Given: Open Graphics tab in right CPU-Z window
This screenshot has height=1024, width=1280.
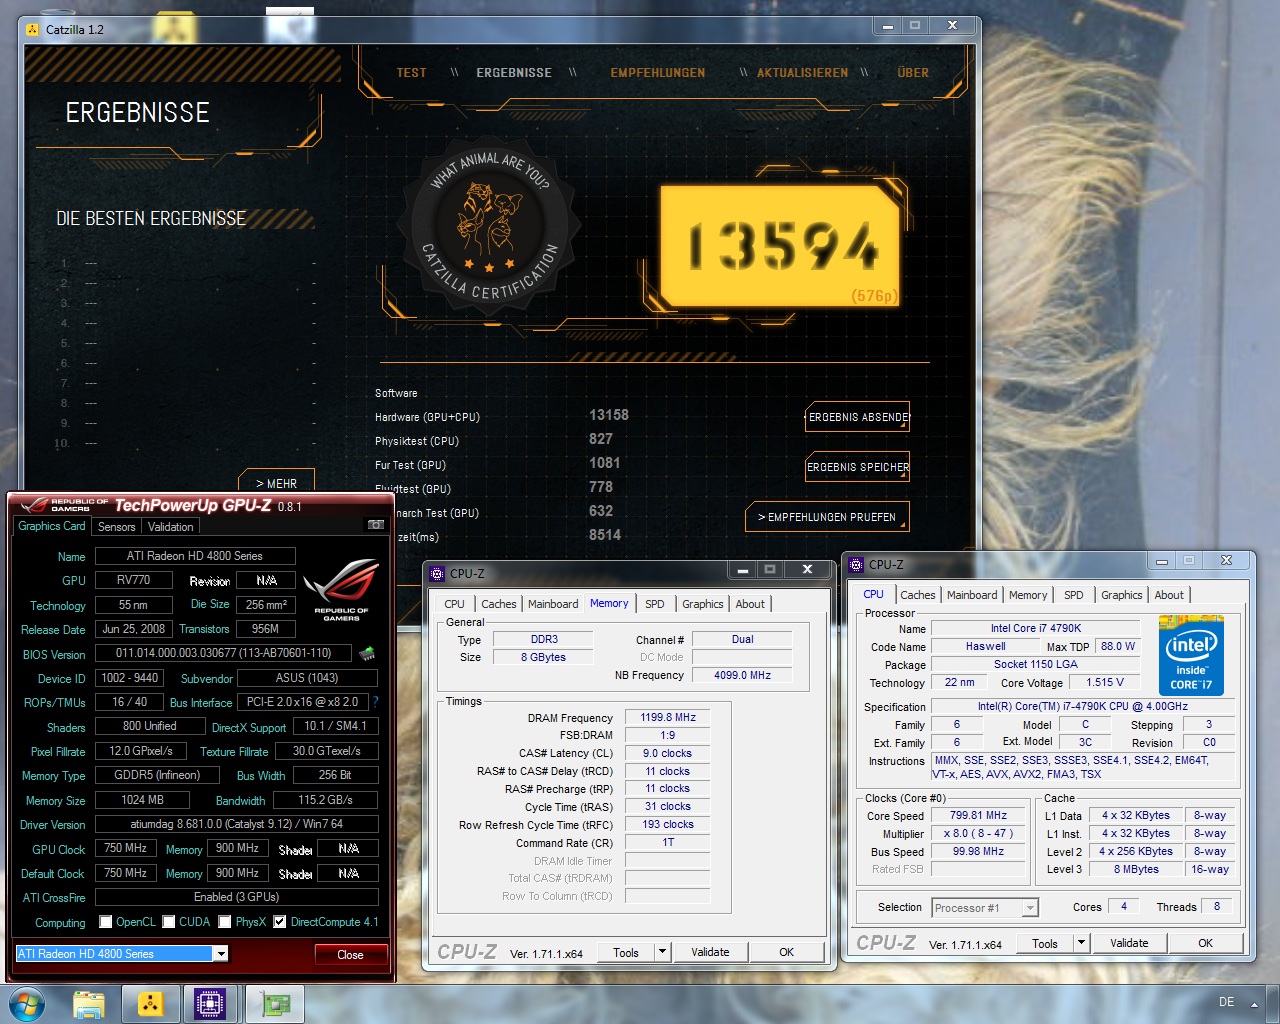Looking at the screenshot, I should tap(1121, 595).
